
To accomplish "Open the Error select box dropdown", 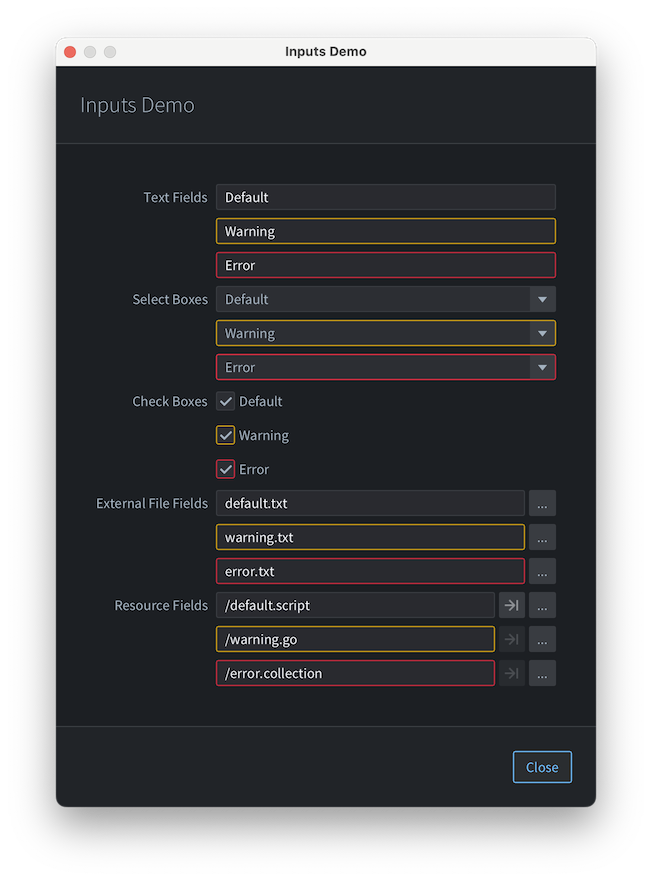I will 542,367.
